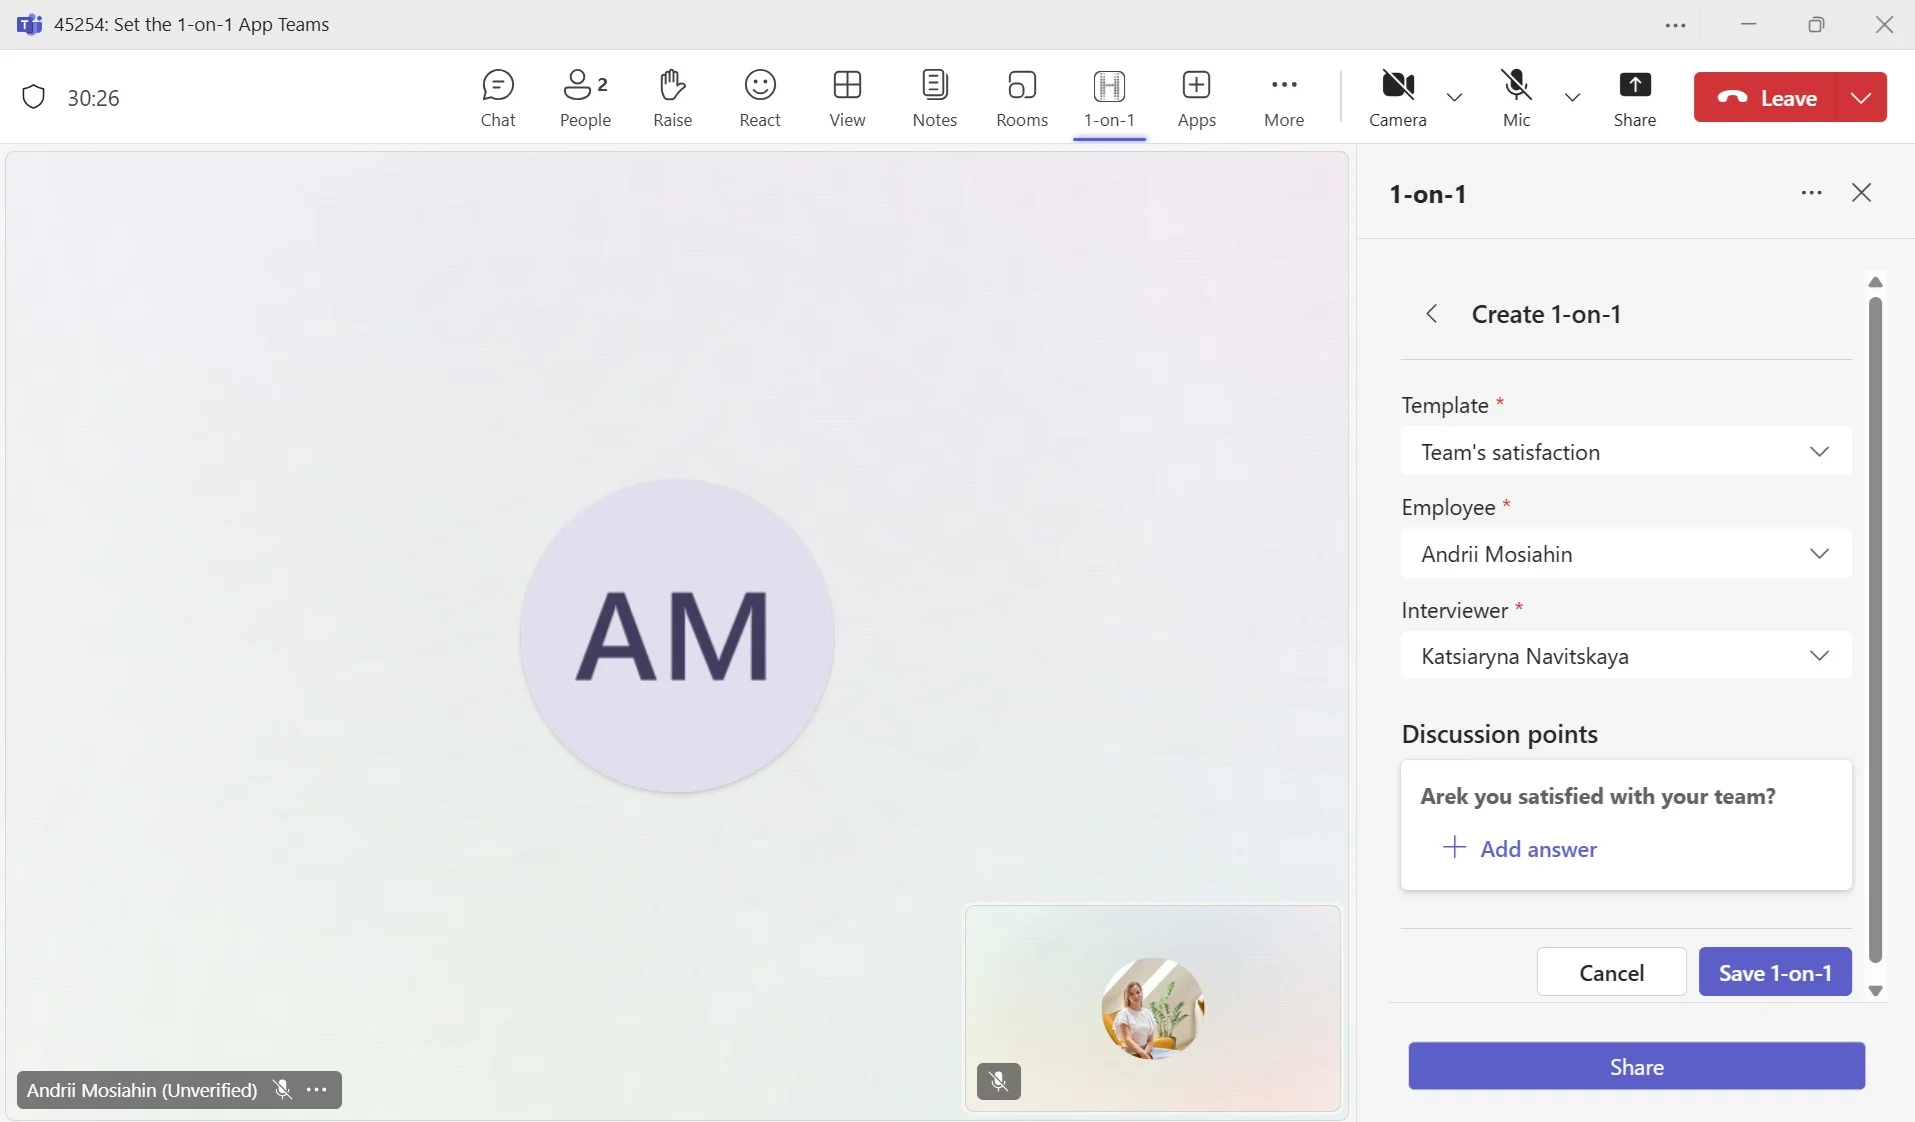1915x1122 pixels.
Task: Unmute the Mic
Action: click(x=1516, y=98)
